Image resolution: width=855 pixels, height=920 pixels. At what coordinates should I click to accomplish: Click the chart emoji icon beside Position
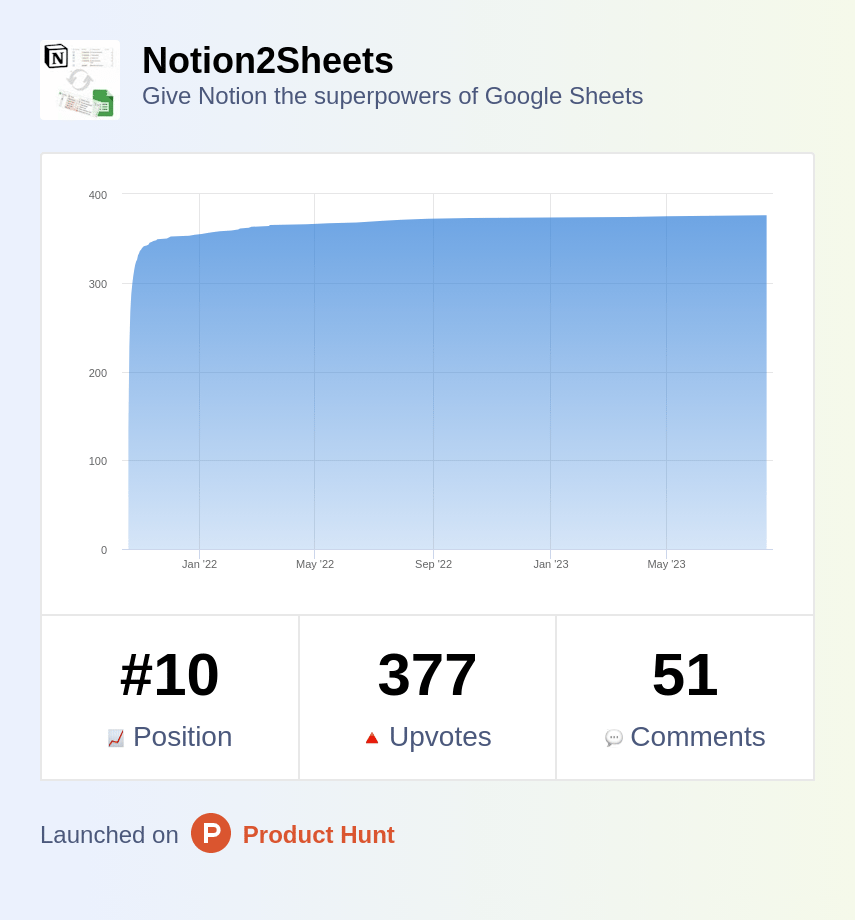[x=116, y=738]
